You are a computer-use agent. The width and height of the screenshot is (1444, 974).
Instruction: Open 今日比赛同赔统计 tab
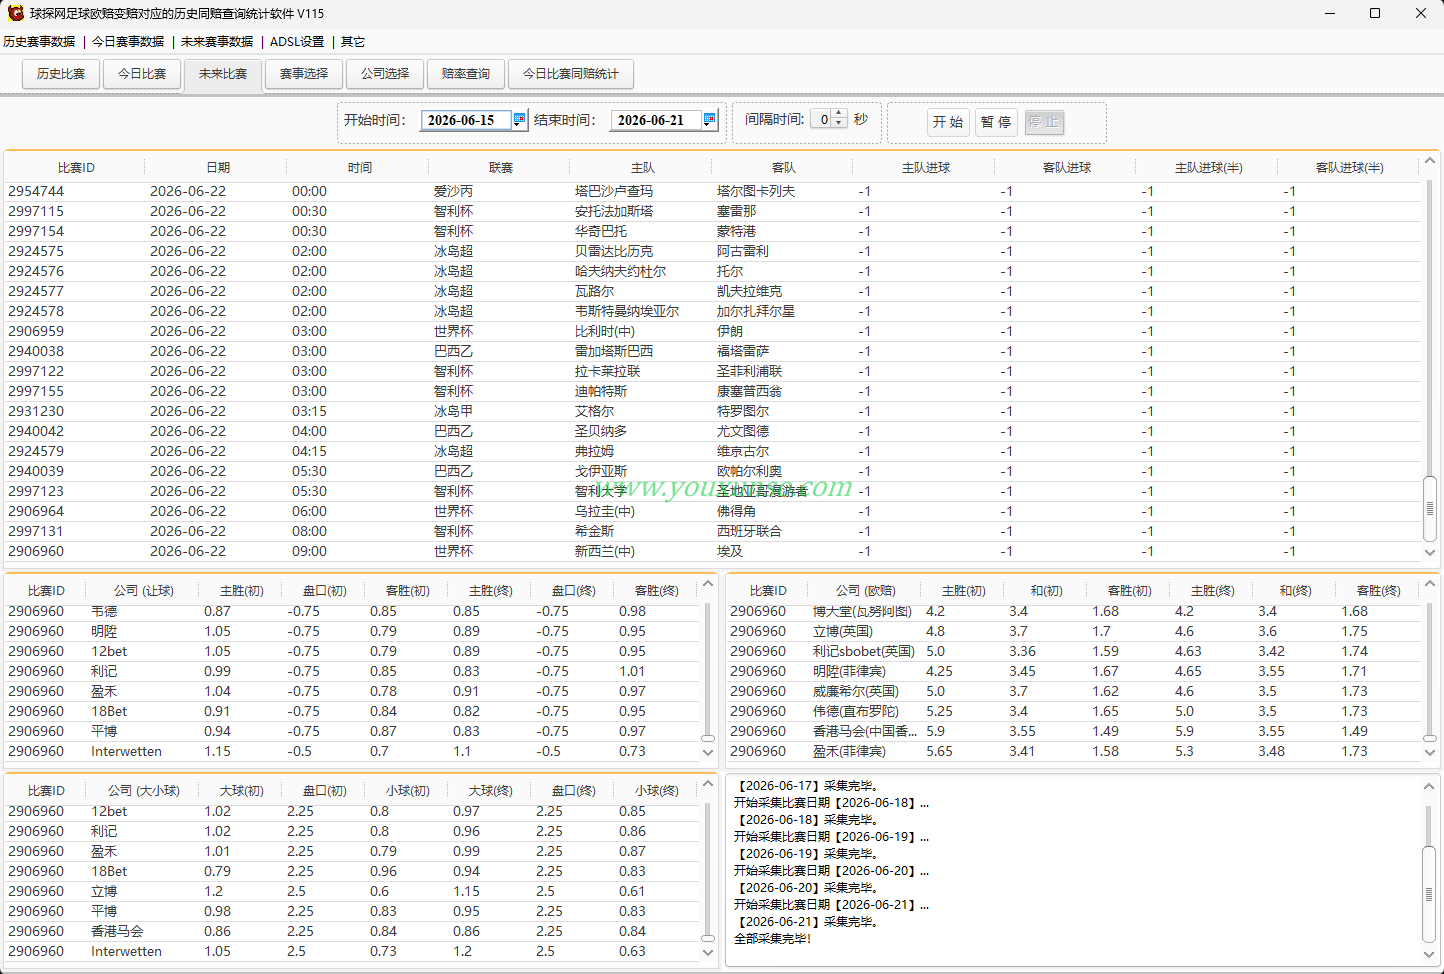click(x=571, y=74)
